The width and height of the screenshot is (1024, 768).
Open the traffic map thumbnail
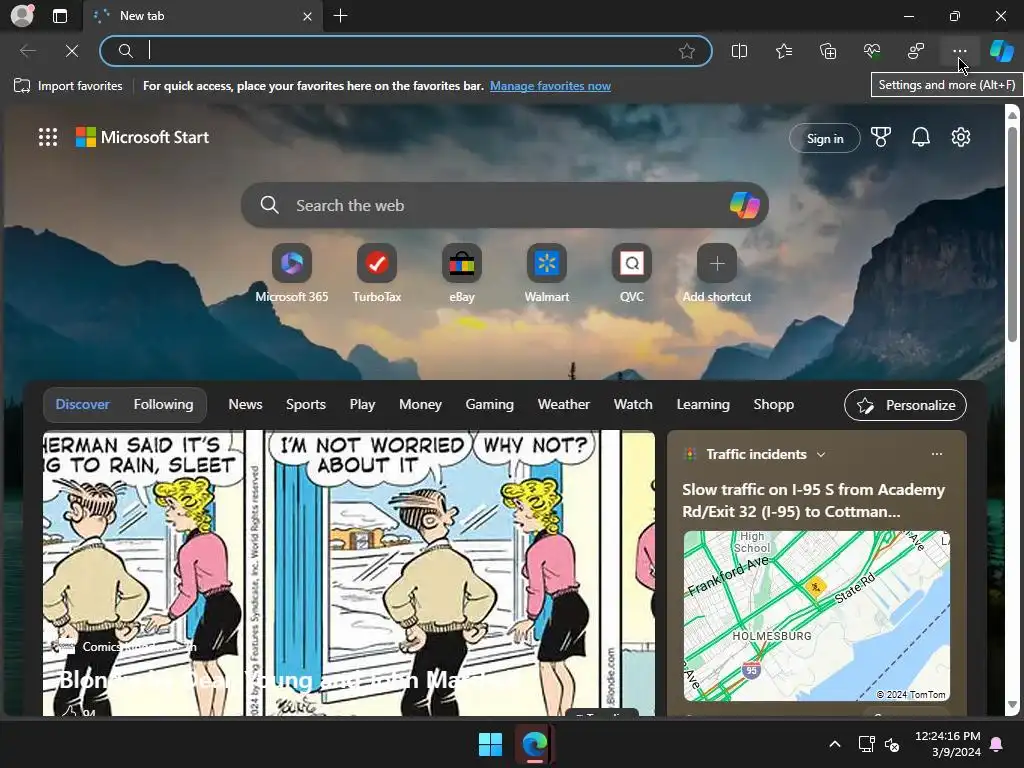[x=816, y=616]
